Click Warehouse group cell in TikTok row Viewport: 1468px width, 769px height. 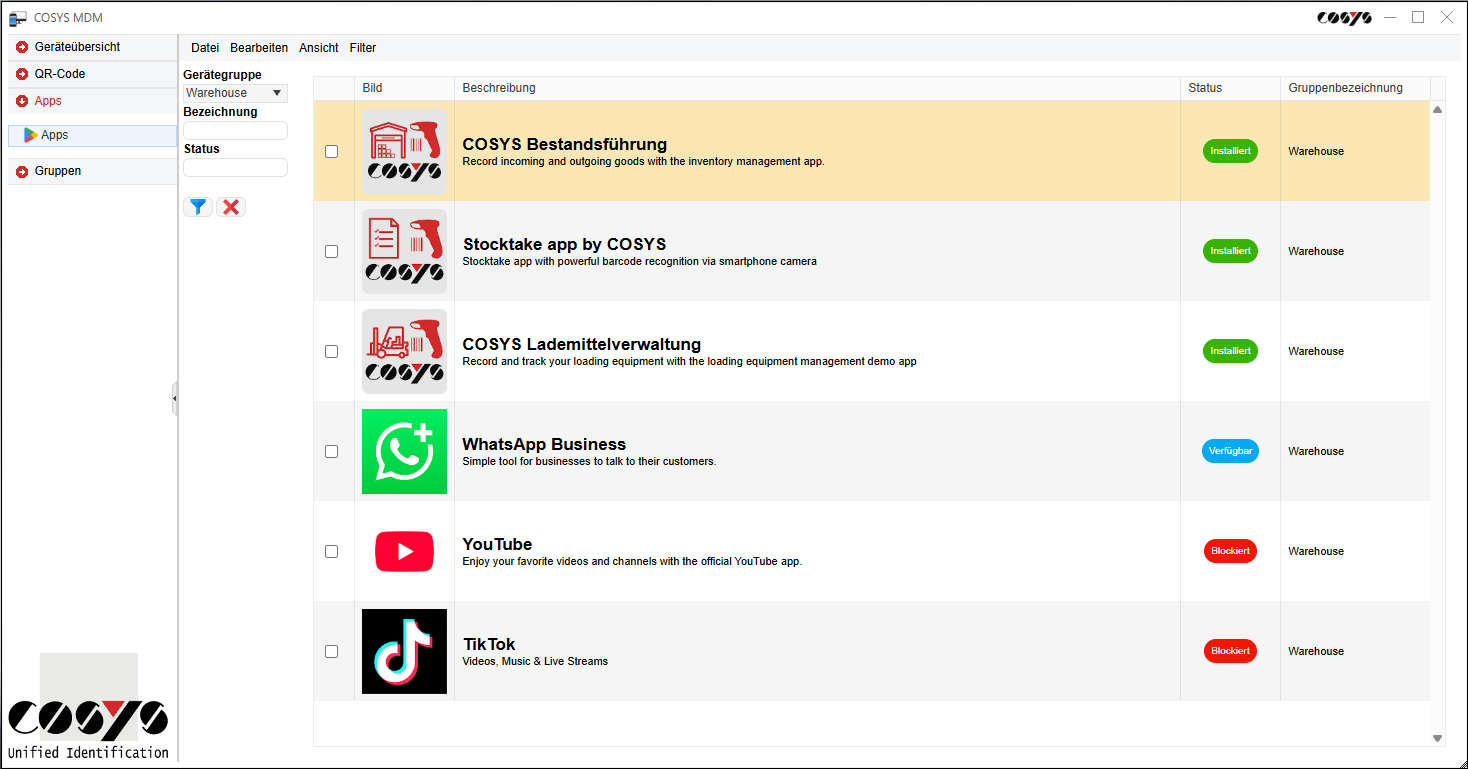pos(1355,651)
